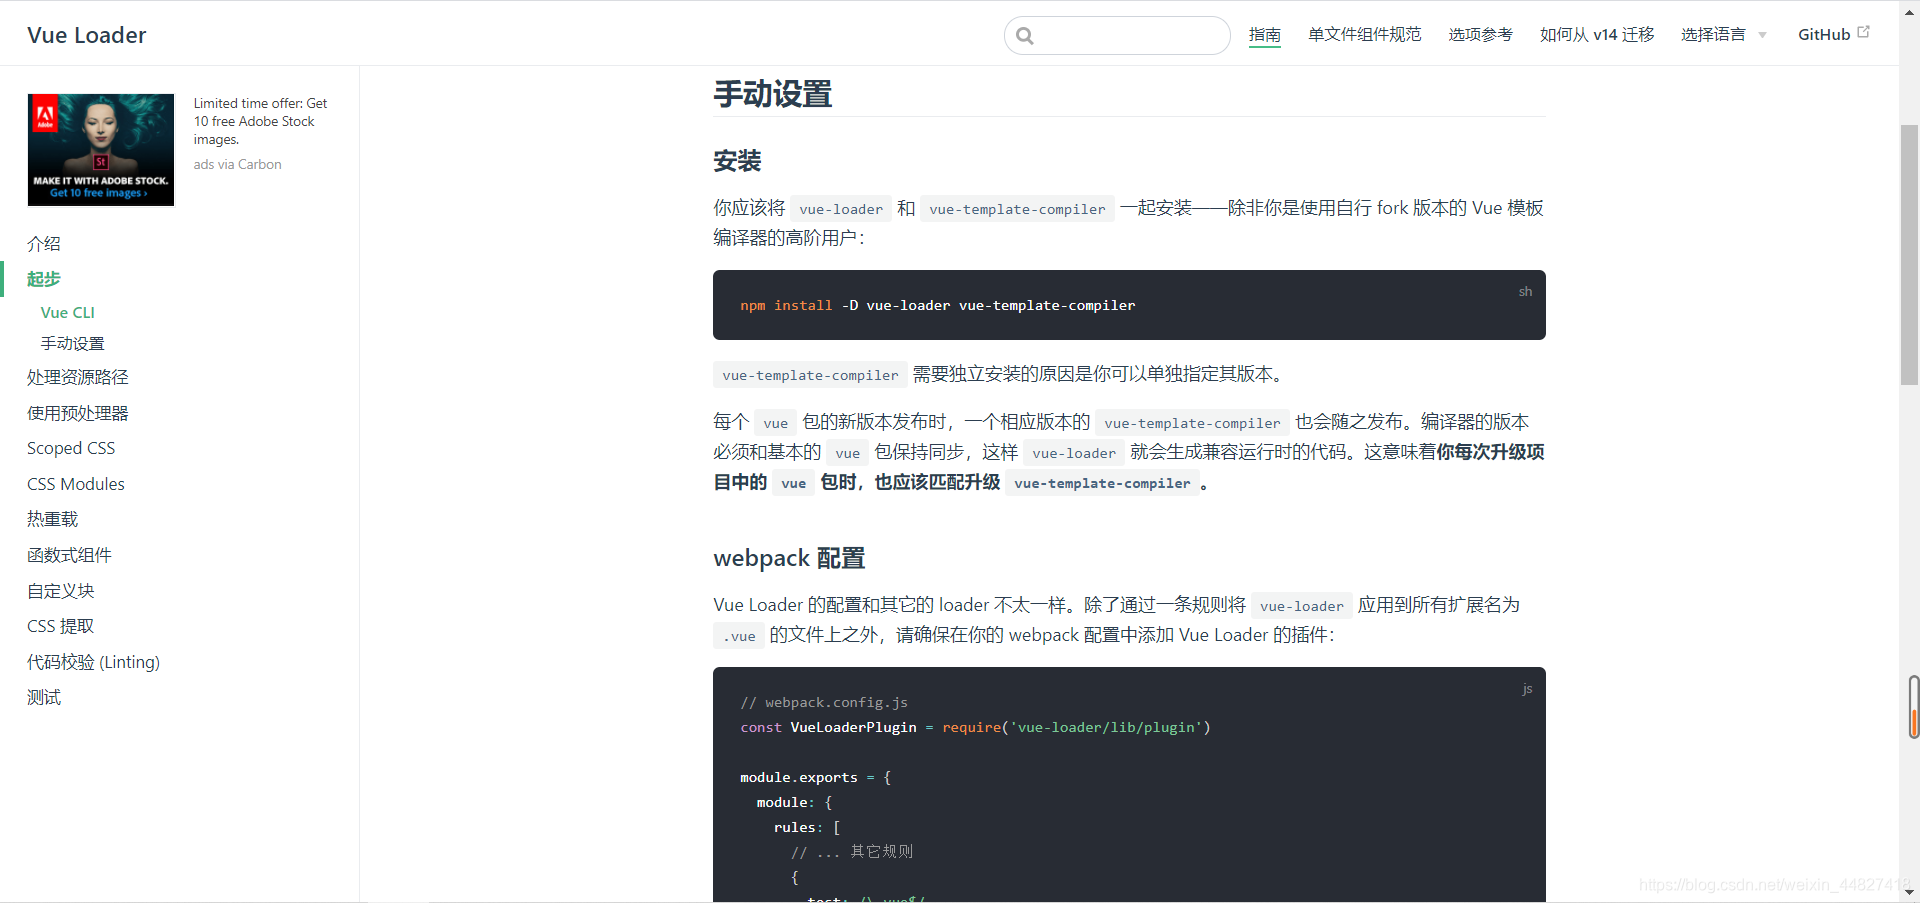The width and height of the screenshot is (1920, 903).
Task: Click the sh language label on code block
Action: (1525, 291)
